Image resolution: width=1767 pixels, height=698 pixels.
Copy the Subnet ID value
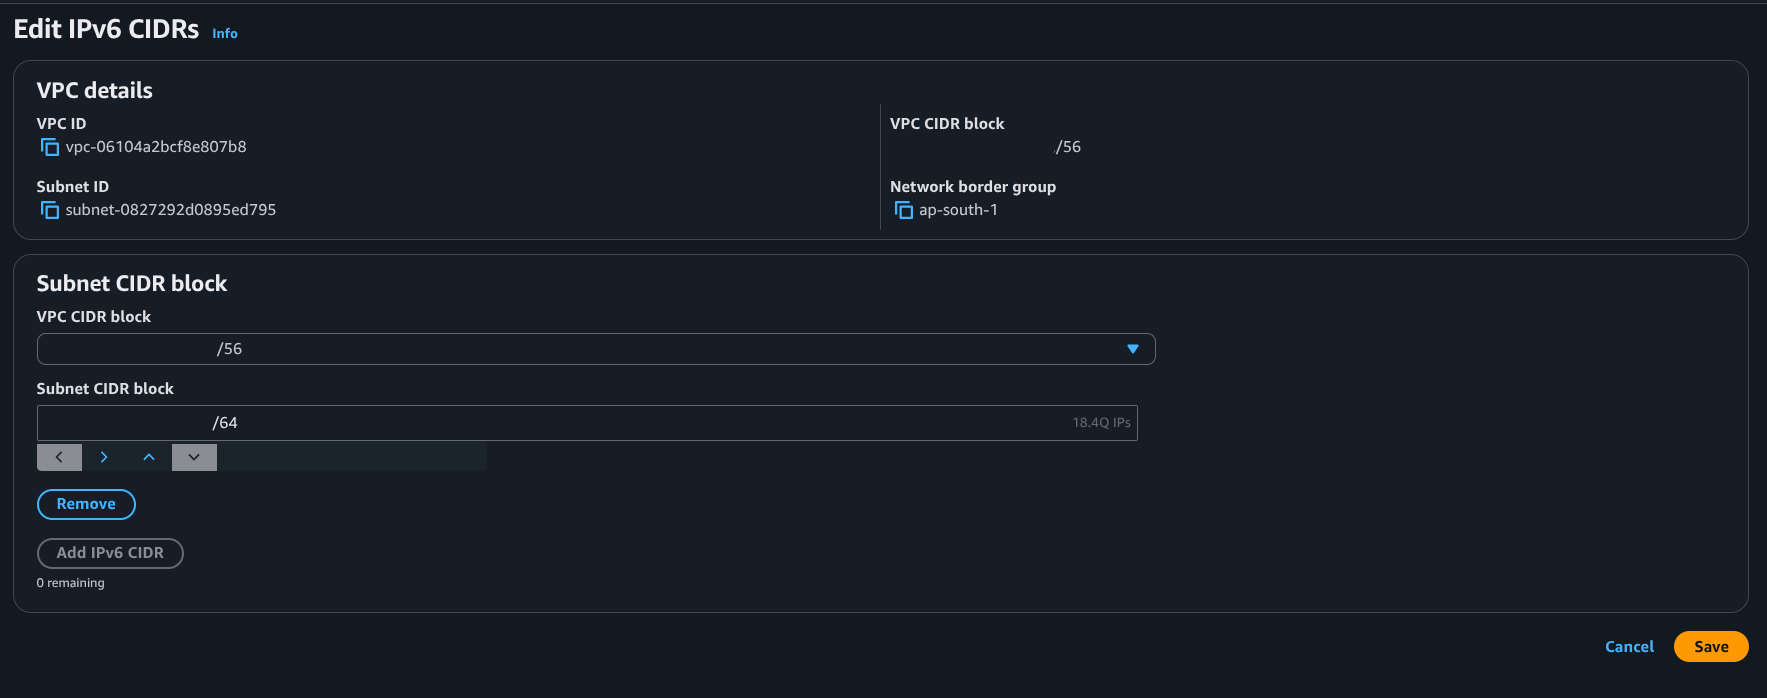click(50, 210)
